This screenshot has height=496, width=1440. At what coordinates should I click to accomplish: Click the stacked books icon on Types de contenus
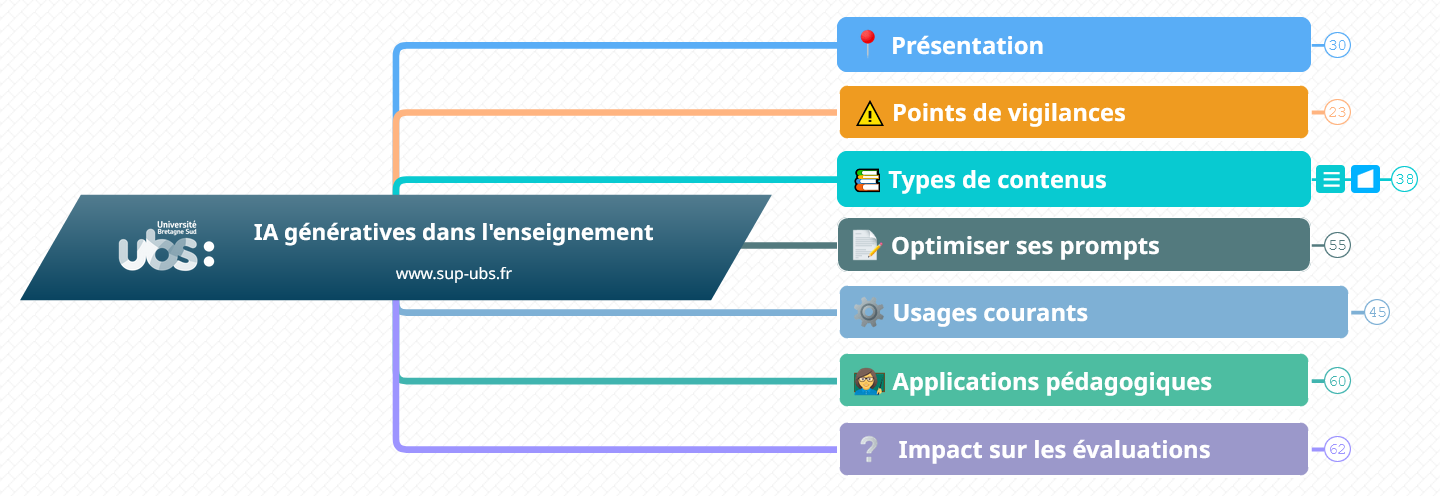coord(867,180)
